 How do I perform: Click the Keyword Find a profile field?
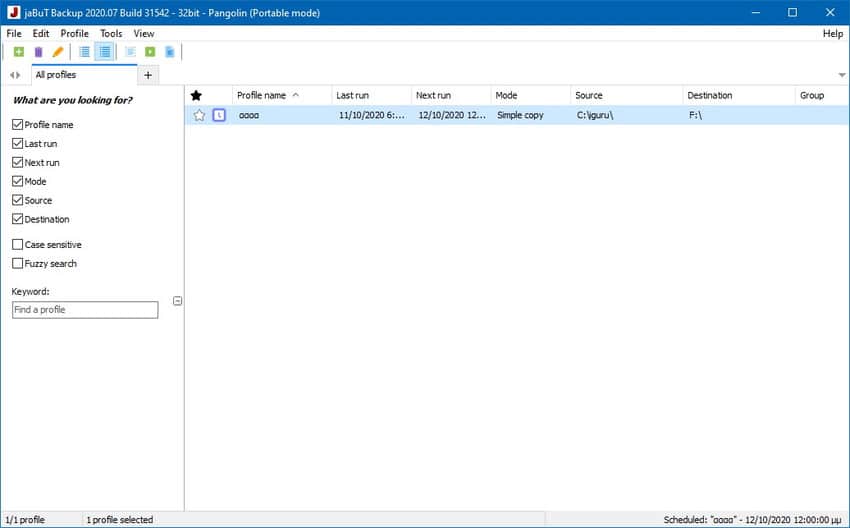pyautogui.click(x=85, y=310)
